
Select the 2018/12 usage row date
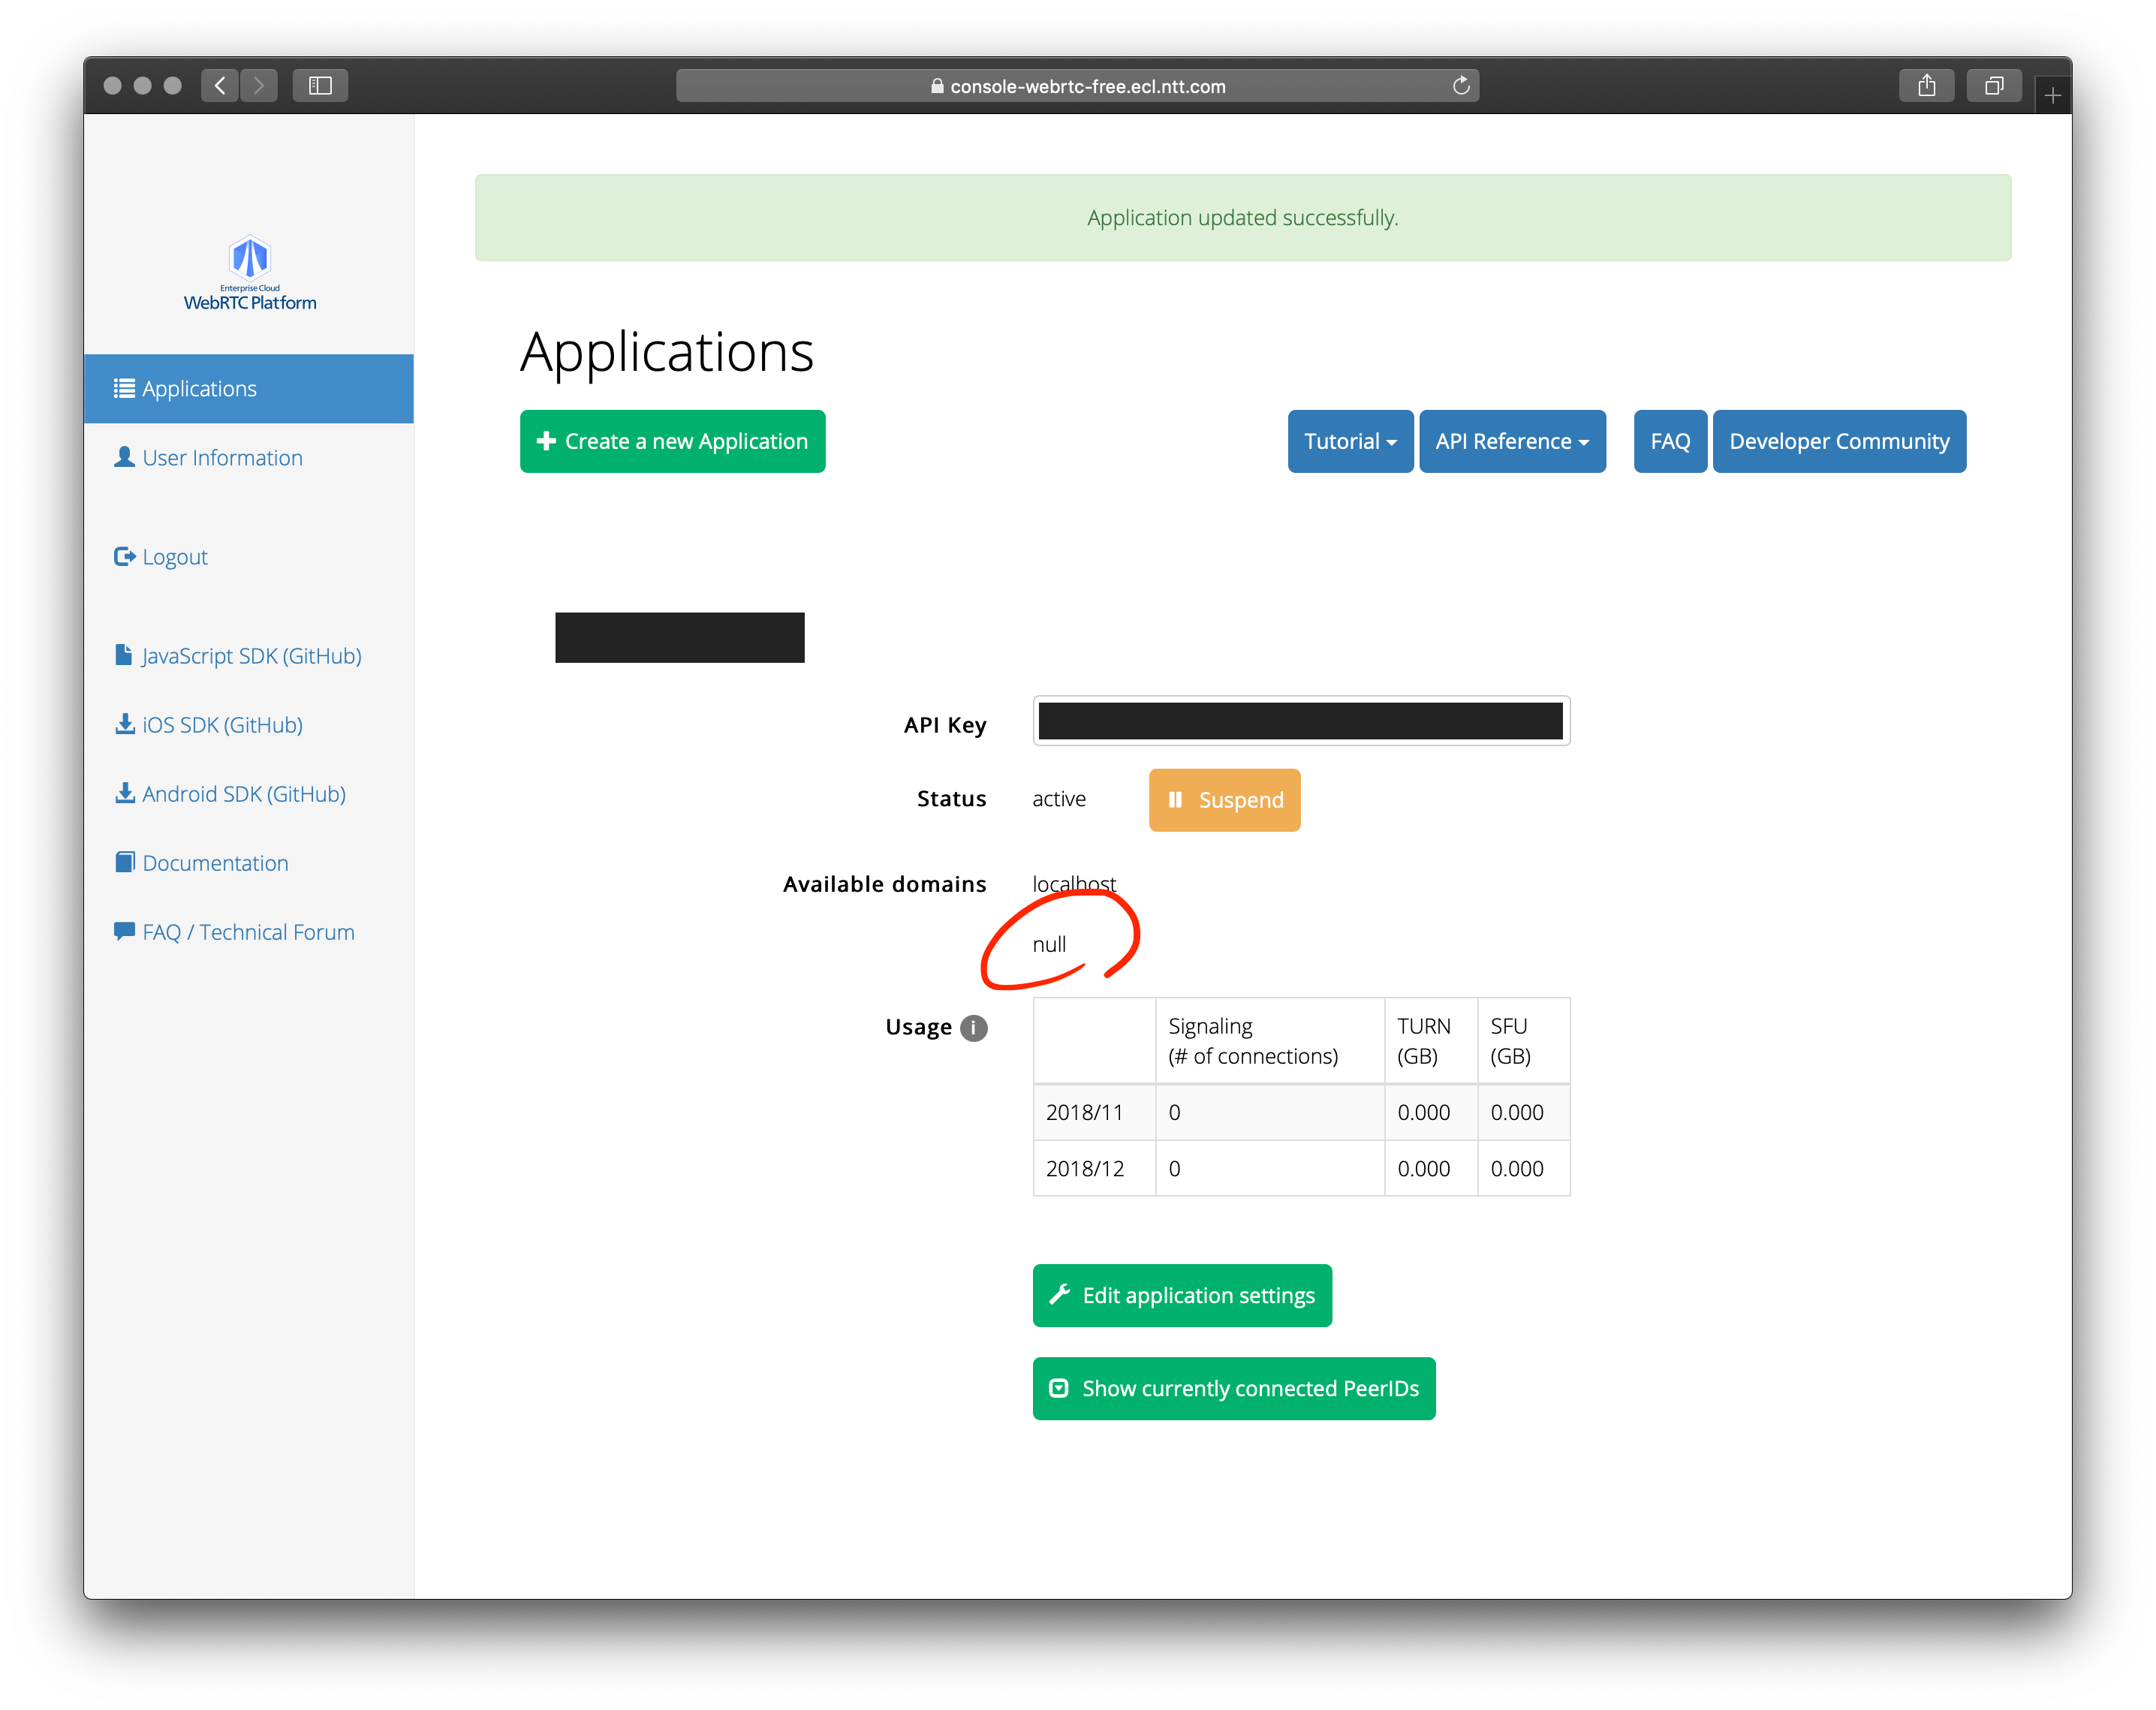1085,1169
